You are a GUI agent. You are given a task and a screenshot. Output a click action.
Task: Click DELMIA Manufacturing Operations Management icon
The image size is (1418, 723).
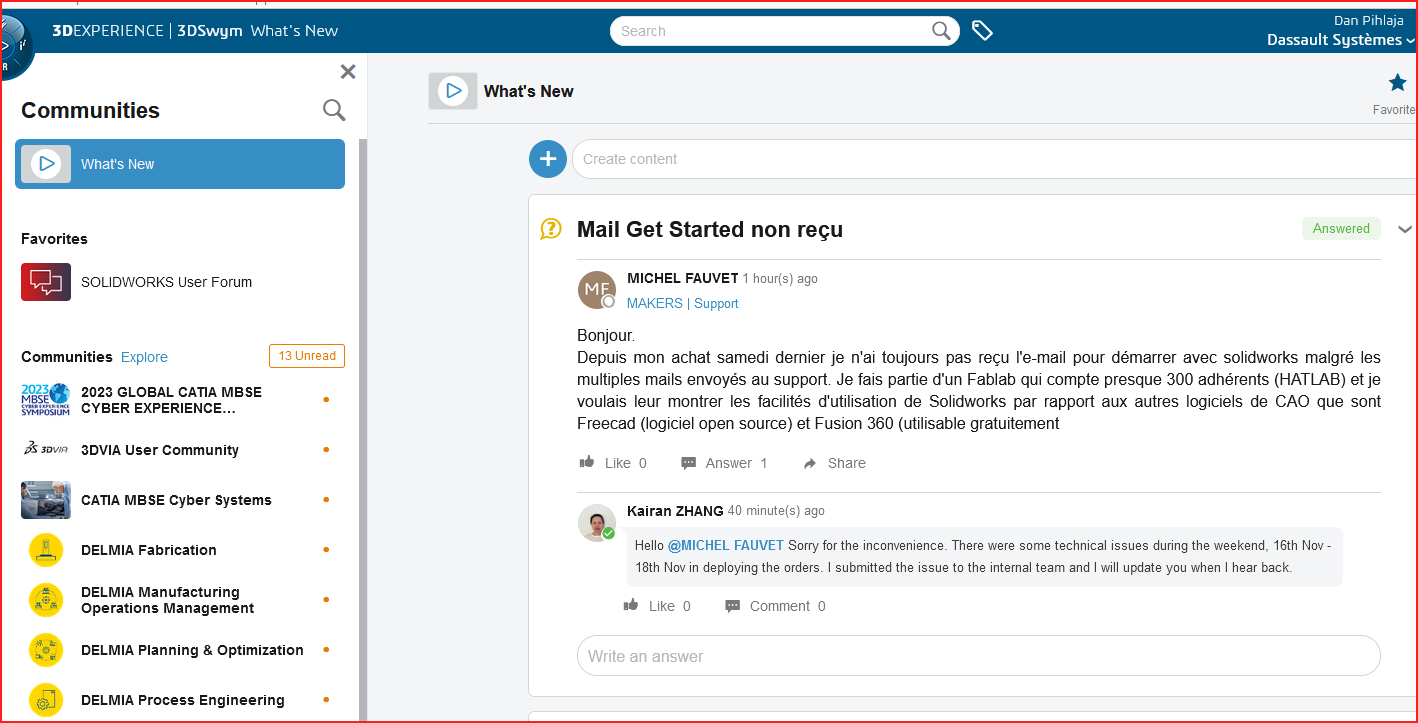46,600
